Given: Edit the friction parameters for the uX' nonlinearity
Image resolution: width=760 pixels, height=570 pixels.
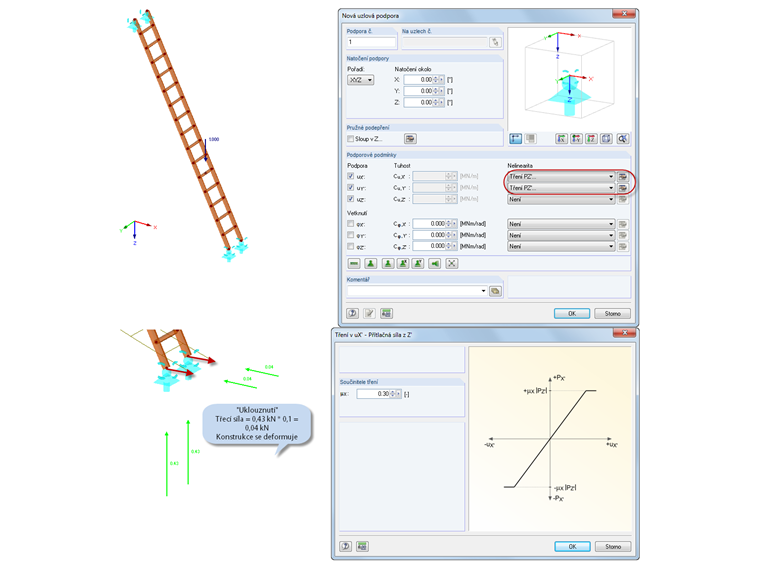Looking at the screenshot, I should pos(623,176).
